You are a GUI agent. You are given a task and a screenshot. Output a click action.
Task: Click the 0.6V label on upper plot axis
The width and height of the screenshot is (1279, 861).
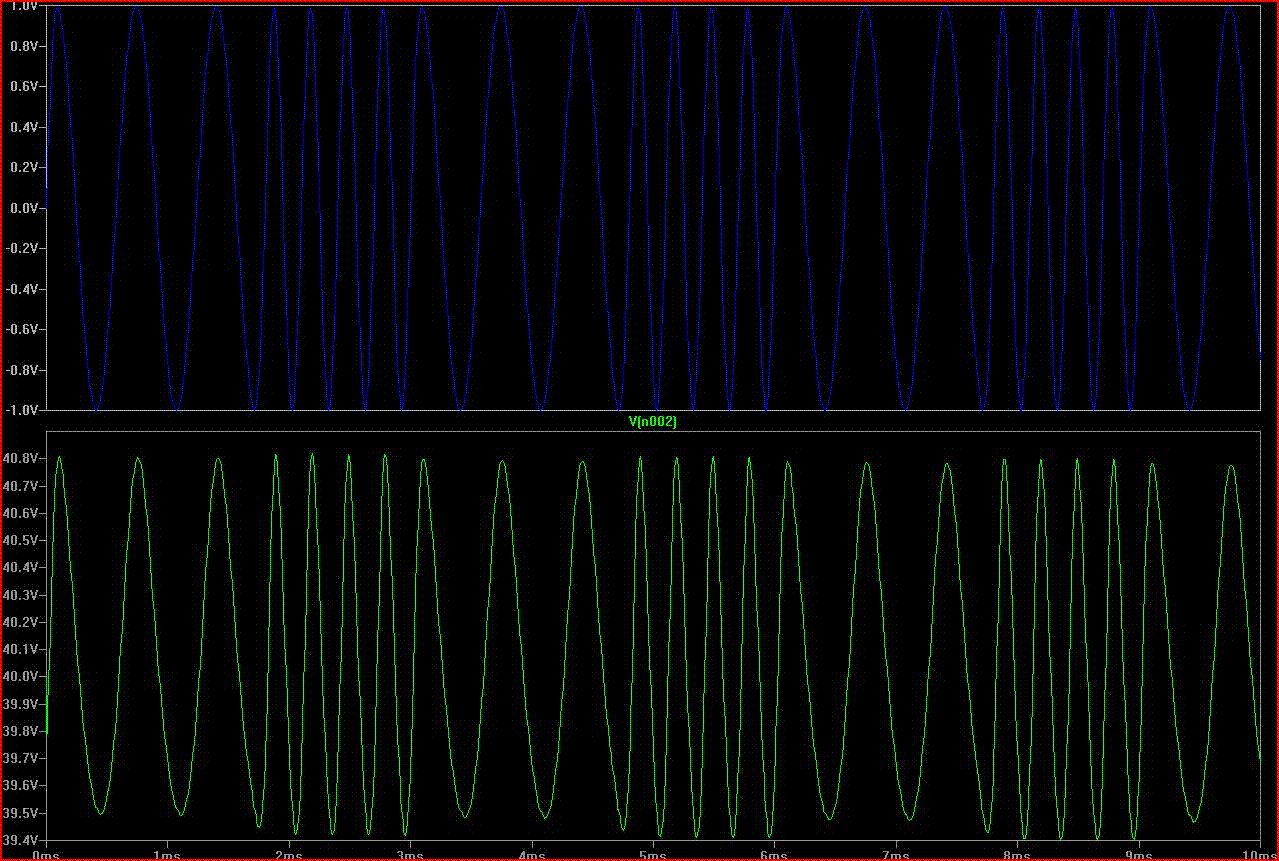(x=24, y=87)
